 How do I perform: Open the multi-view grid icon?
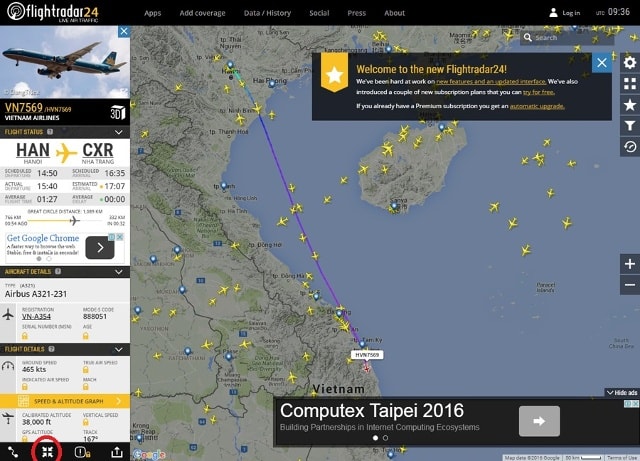(x=630, y=84)
